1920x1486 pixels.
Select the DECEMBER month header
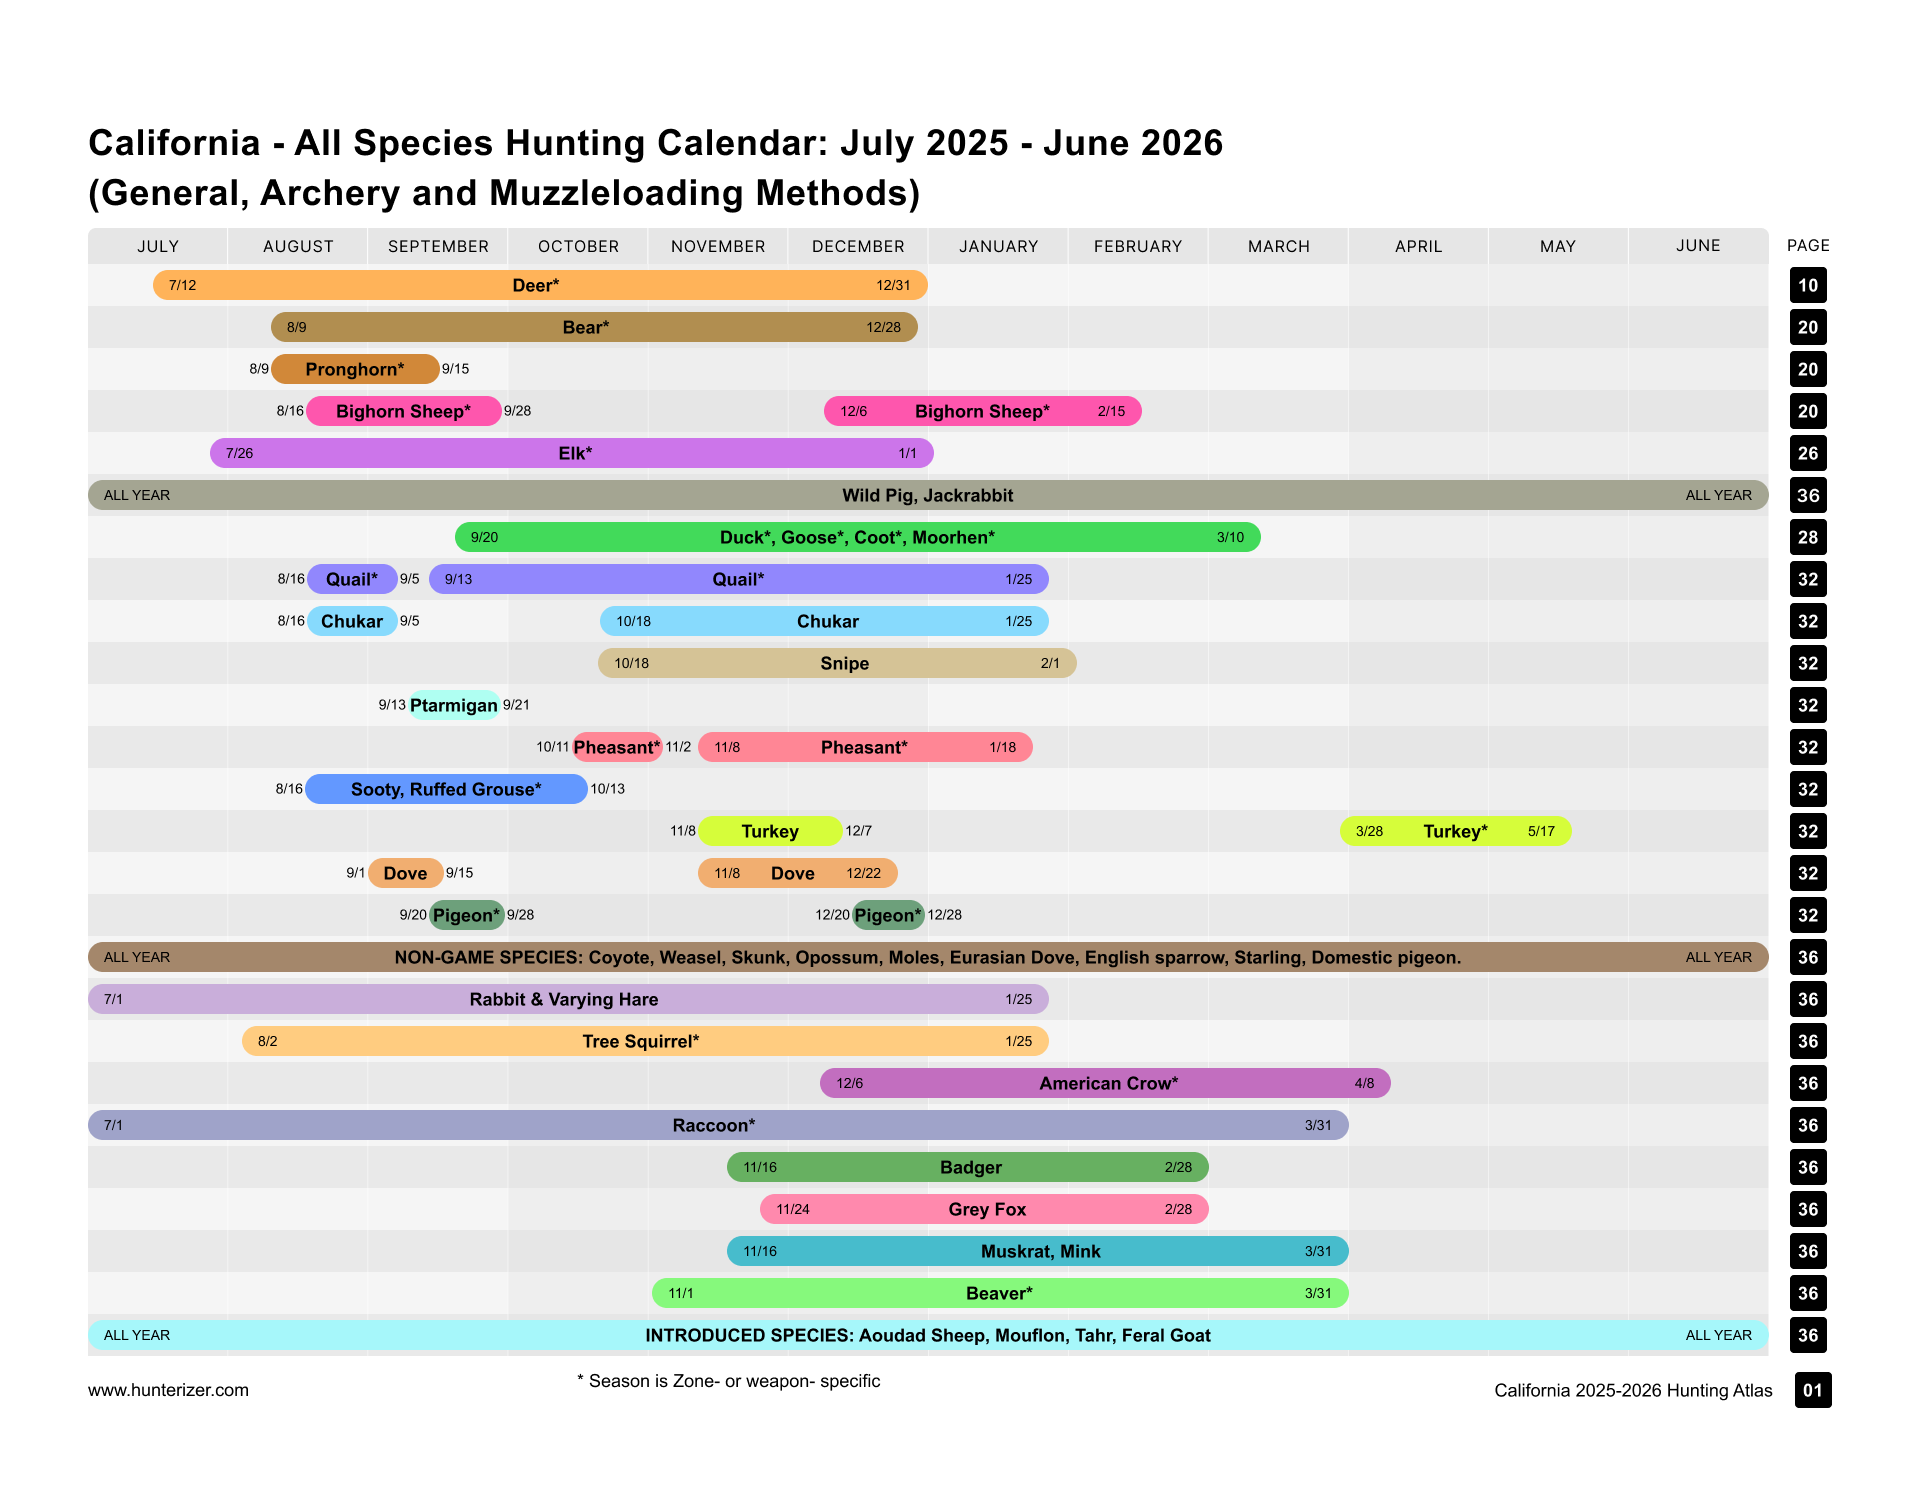pos(858,246)
